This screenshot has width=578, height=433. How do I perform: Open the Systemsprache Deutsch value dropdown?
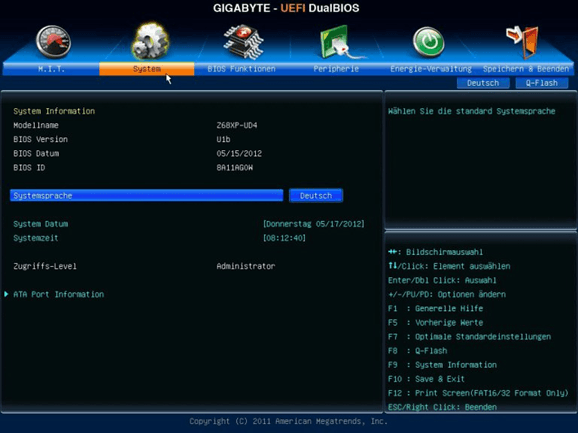click(x=316, y=196)
